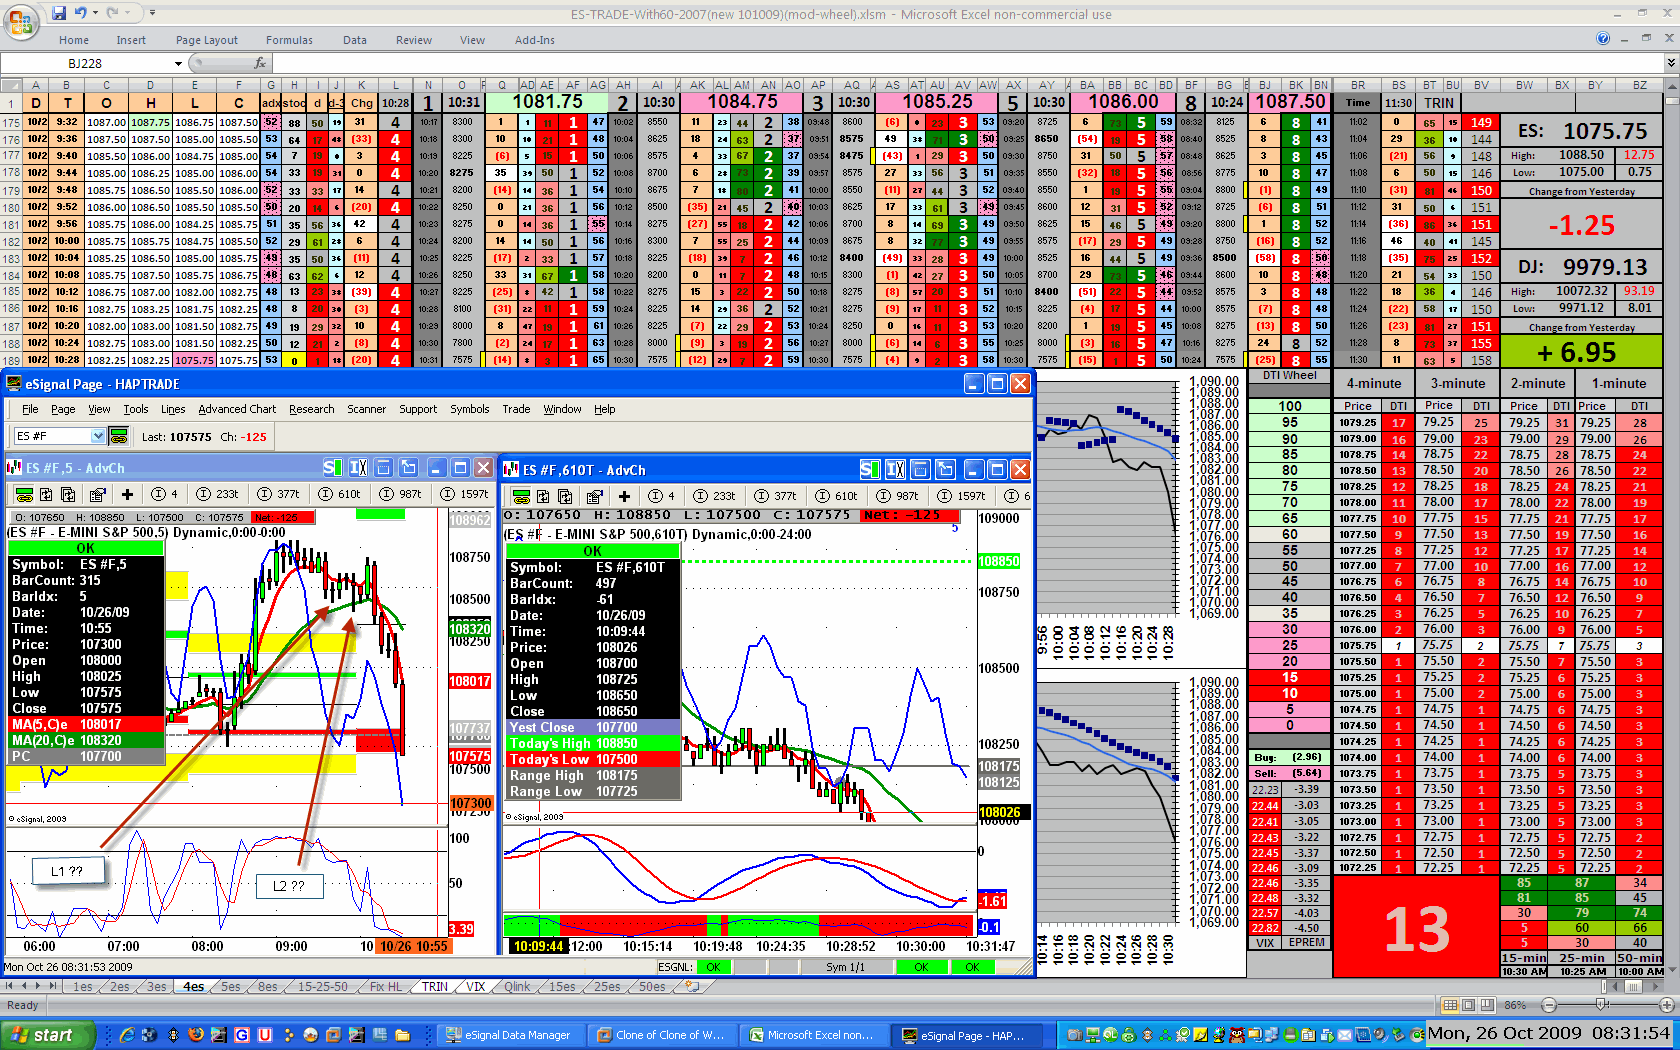Switch to the 15-25-50 worksheet tab
This screenshot has height=1050, width=1680.
click(323, 987)
